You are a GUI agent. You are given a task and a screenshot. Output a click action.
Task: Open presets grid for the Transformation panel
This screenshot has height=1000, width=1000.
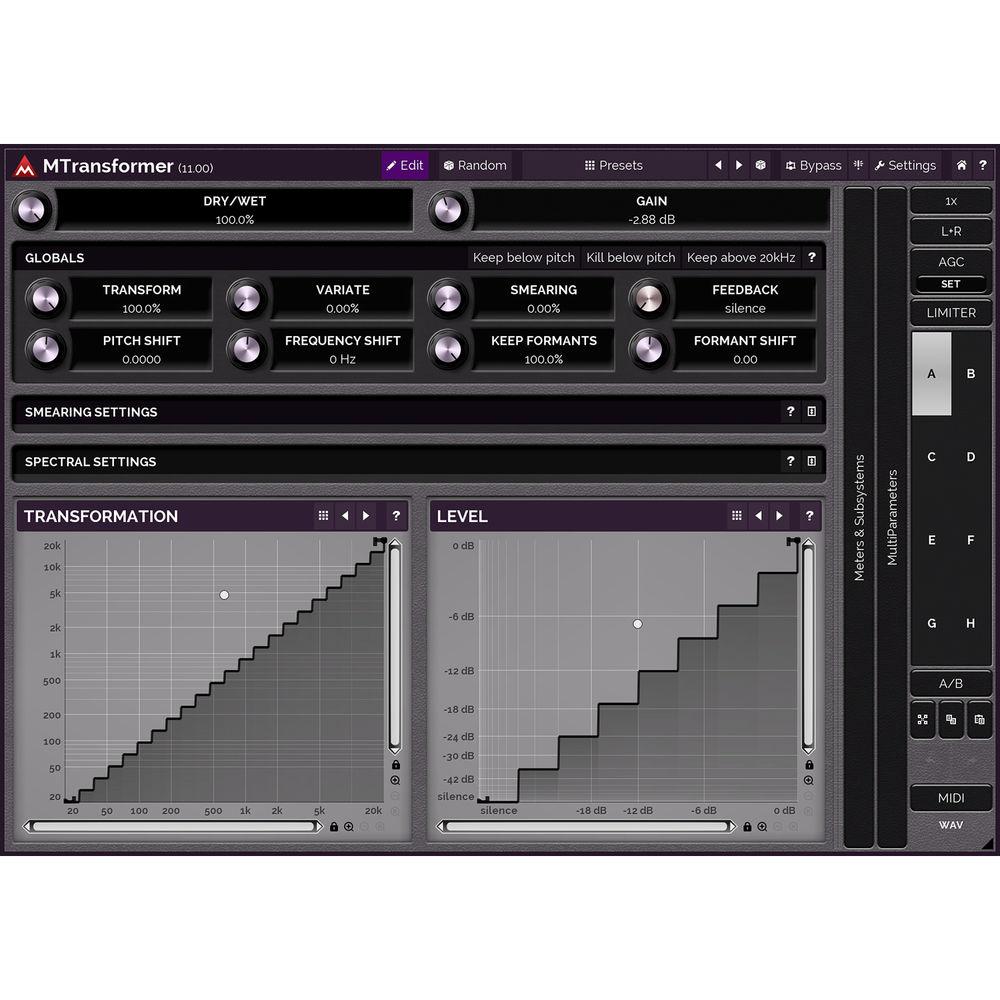pos(322,516)
